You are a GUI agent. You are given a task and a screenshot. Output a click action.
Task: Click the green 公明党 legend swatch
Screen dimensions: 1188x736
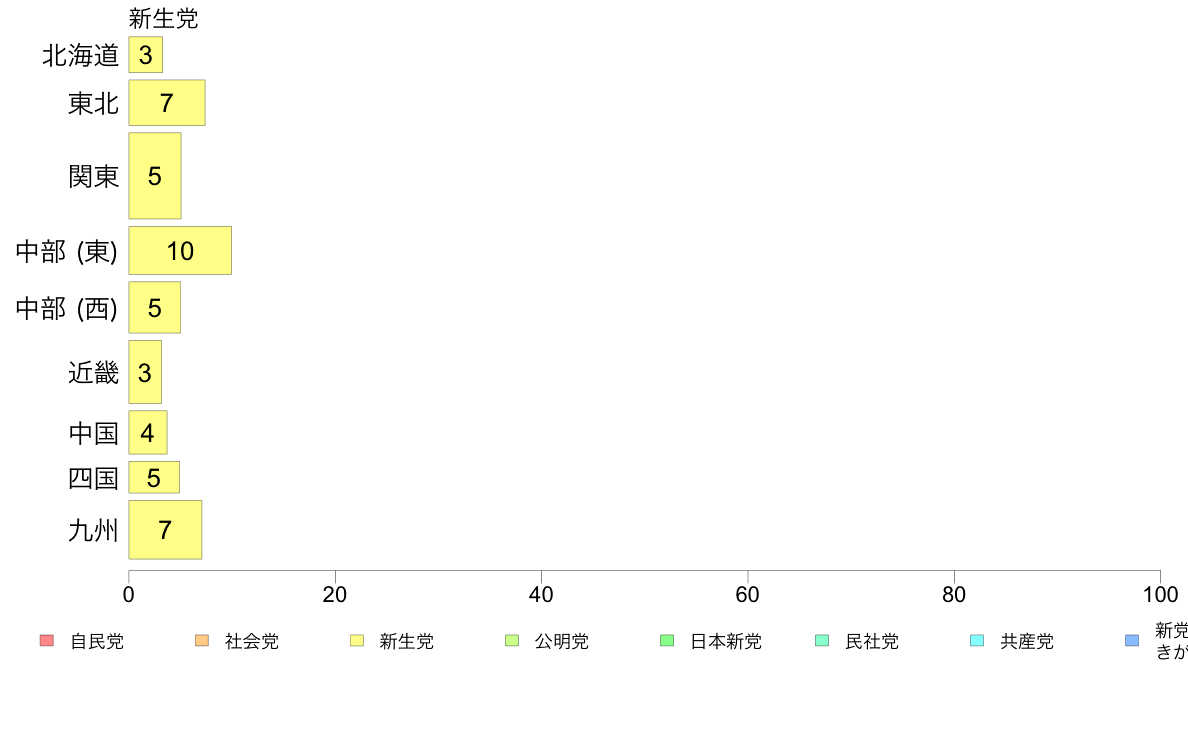point(512,640)
